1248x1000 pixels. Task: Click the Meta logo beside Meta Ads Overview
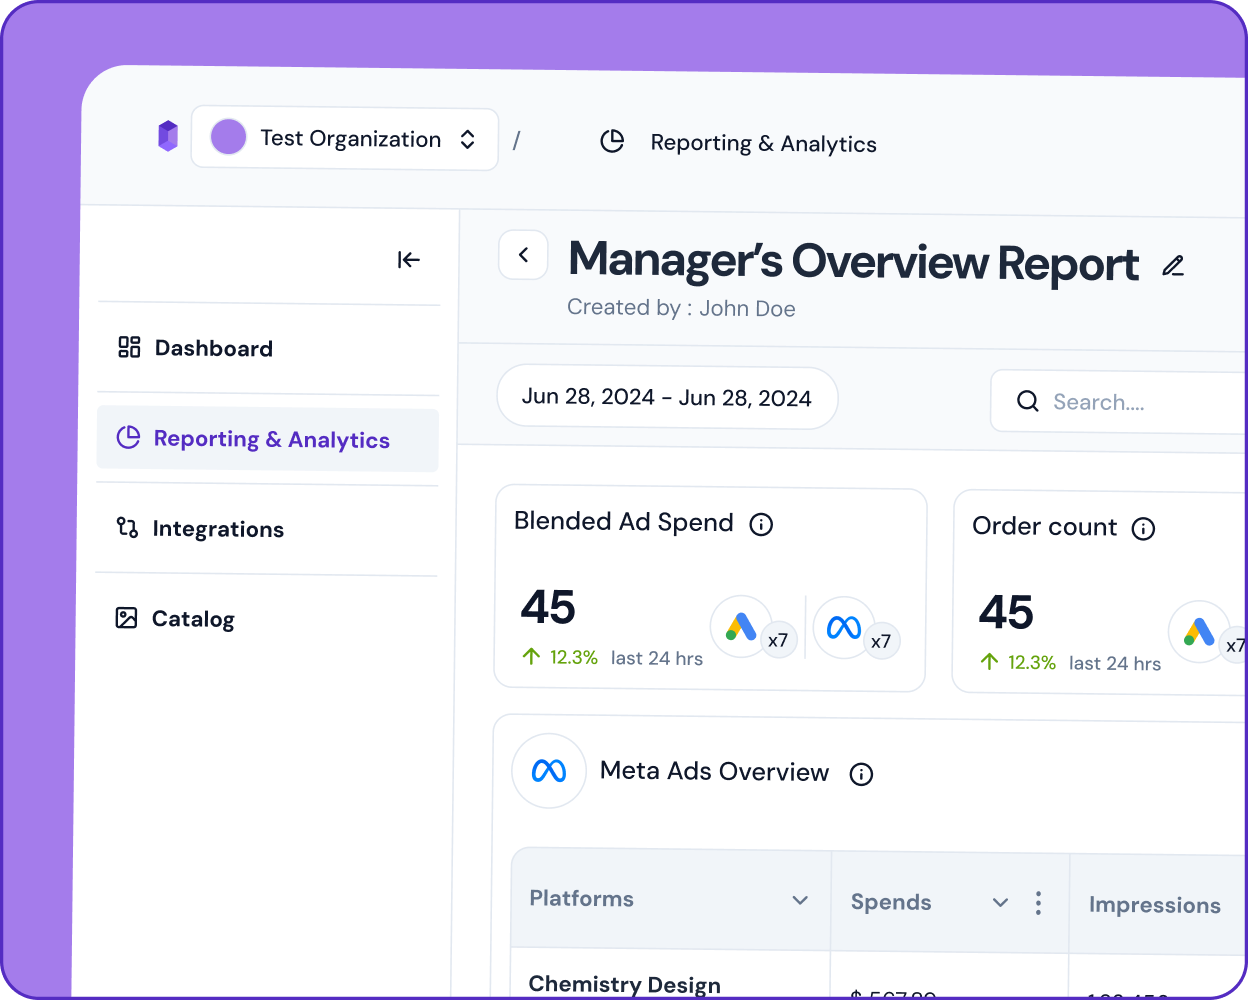tap(549, 771)
